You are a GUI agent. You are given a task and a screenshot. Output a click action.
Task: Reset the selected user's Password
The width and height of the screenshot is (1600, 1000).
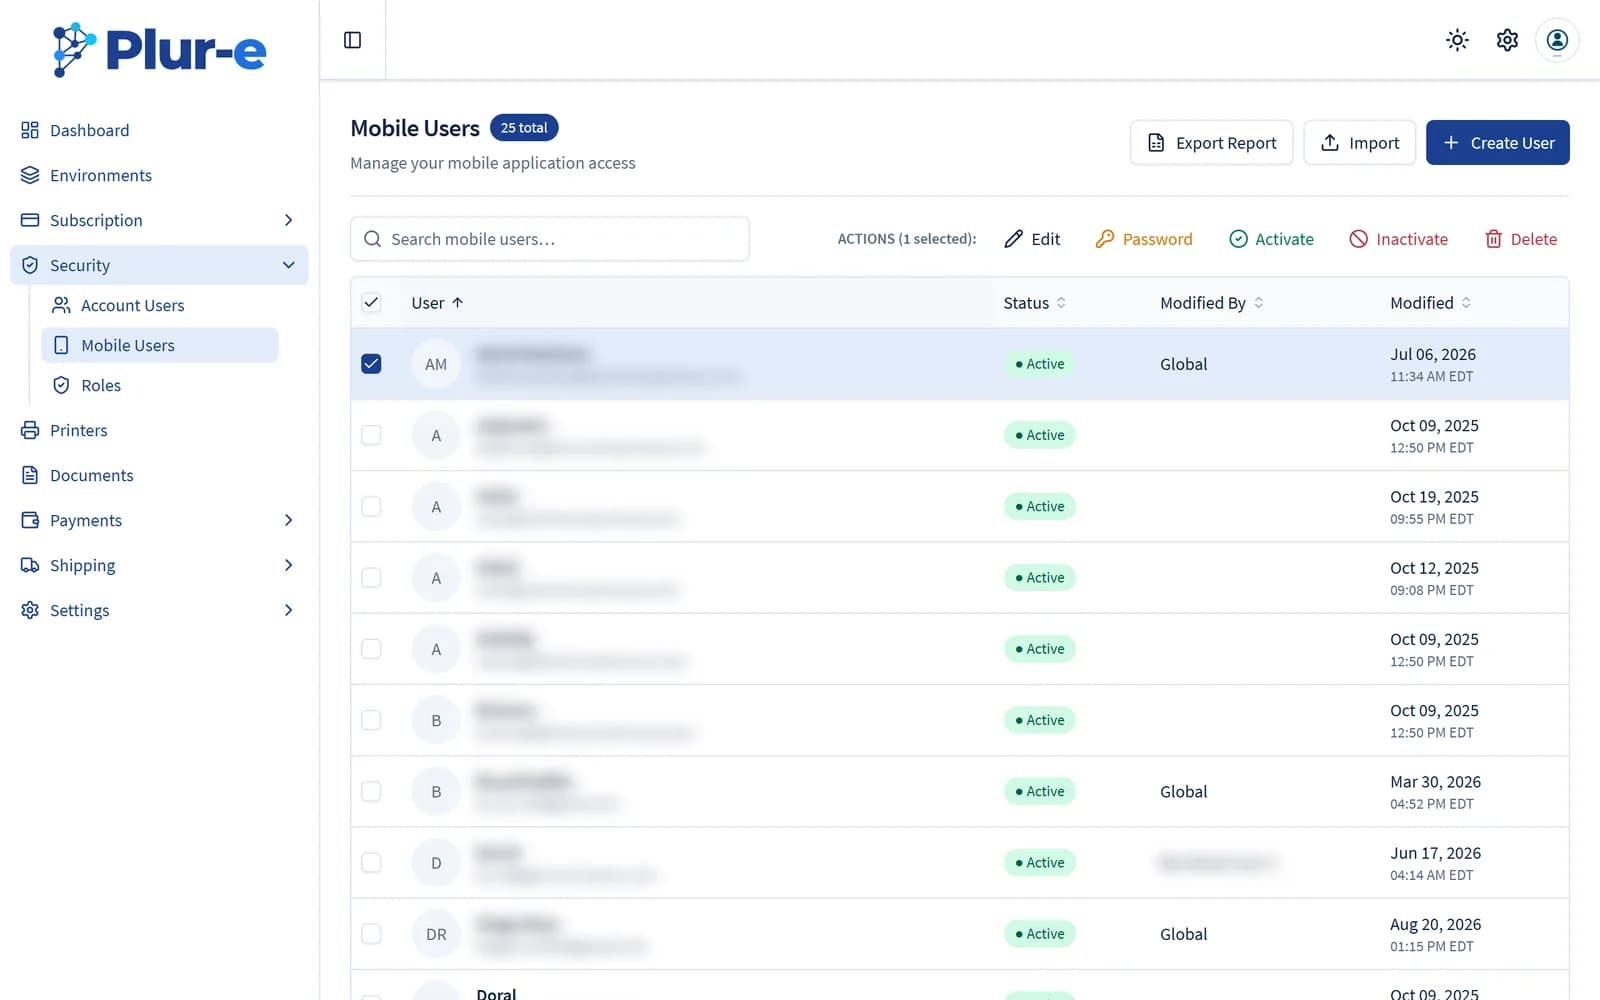[1144, 239]
